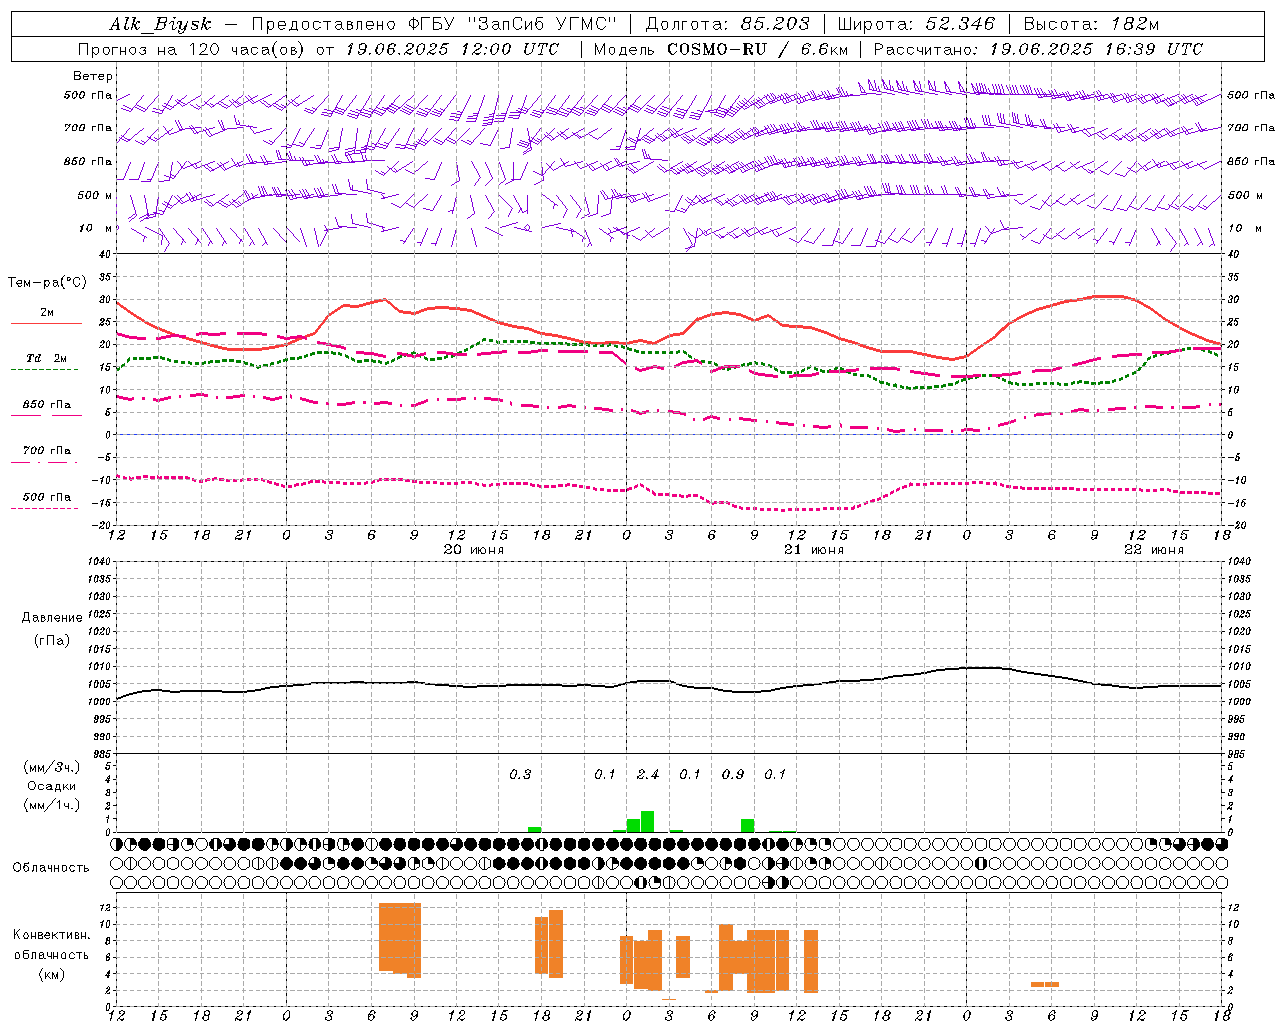The height and width of the screenshot is (1024, 1280).
Task: Click the tallest green precipitation bar under '2.4'
Action: [648, 822]
